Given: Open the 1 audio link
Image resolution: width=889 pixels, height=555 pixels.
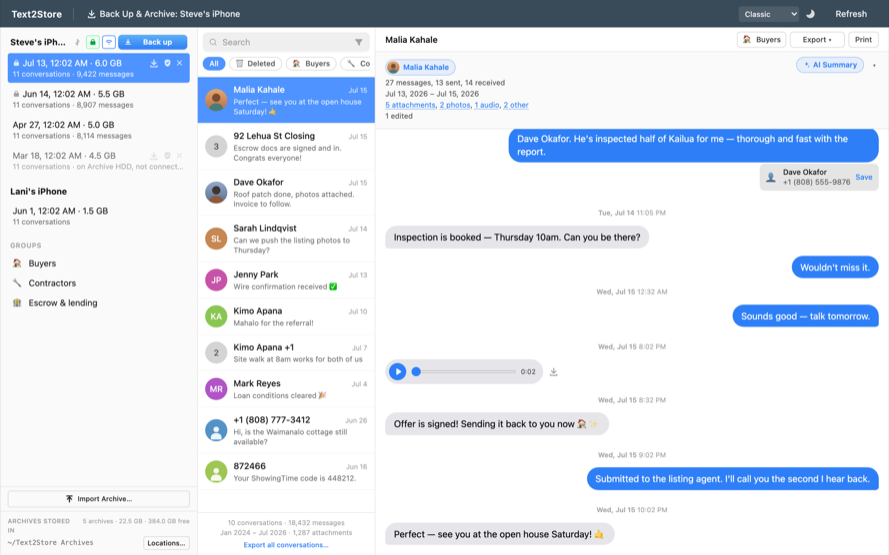Looking at the screenshot, I should 486,105.
